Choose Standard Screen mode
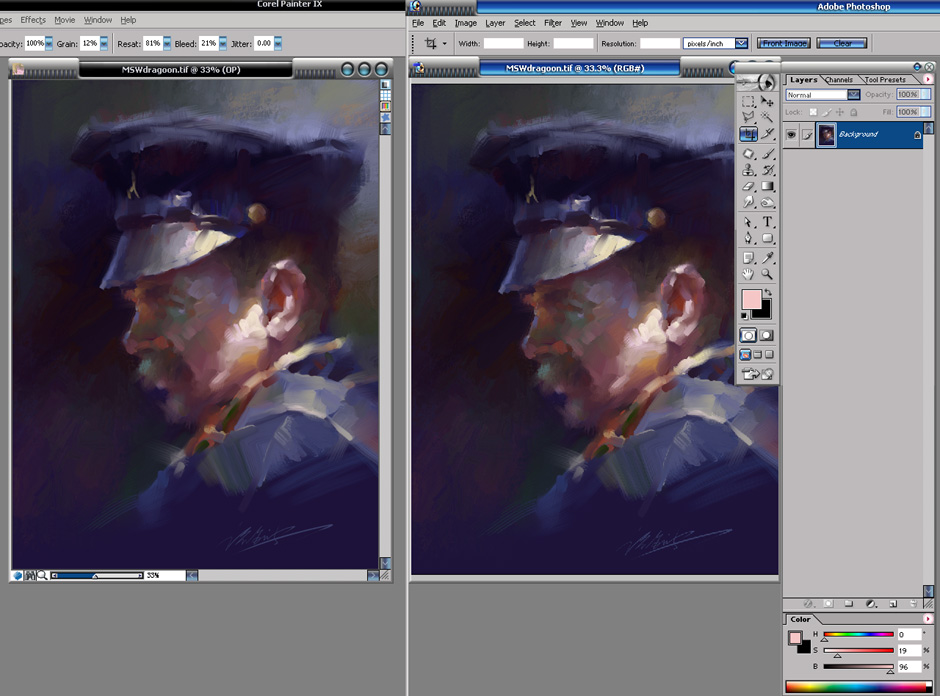Viewport: 940px width, 696px height. [x=745, y=355]
